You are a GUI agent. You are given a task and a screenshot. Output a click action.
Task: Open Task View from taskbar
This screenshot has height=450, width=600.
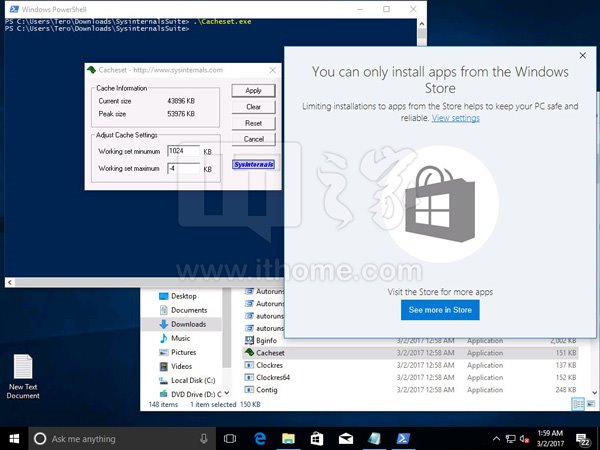[x=230, y=439]
